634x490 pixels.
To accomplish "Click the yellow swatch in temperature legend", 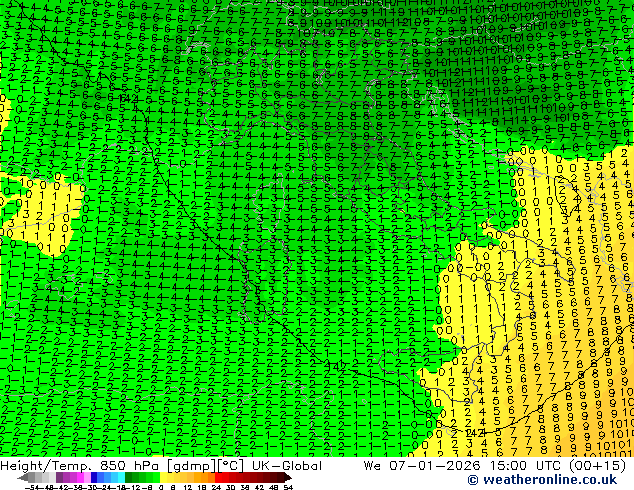I will point(163,477).
